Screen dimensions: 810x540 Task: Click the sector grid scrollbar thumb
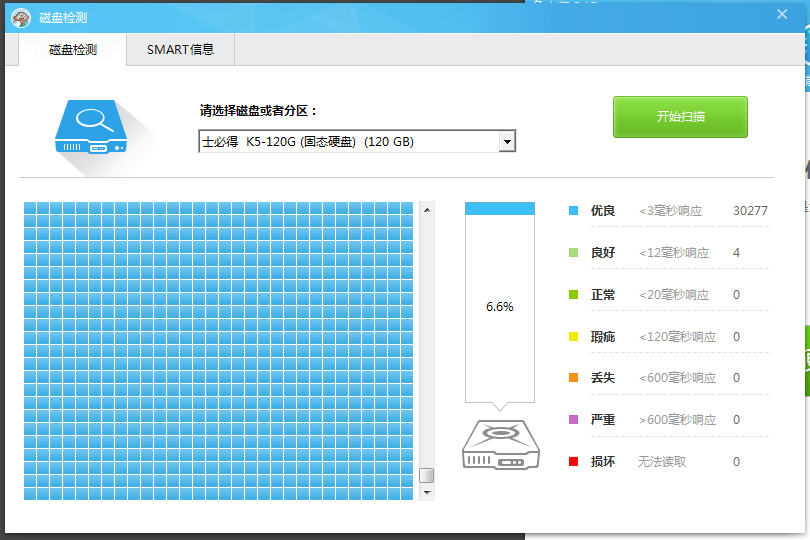tap(427, 475)
